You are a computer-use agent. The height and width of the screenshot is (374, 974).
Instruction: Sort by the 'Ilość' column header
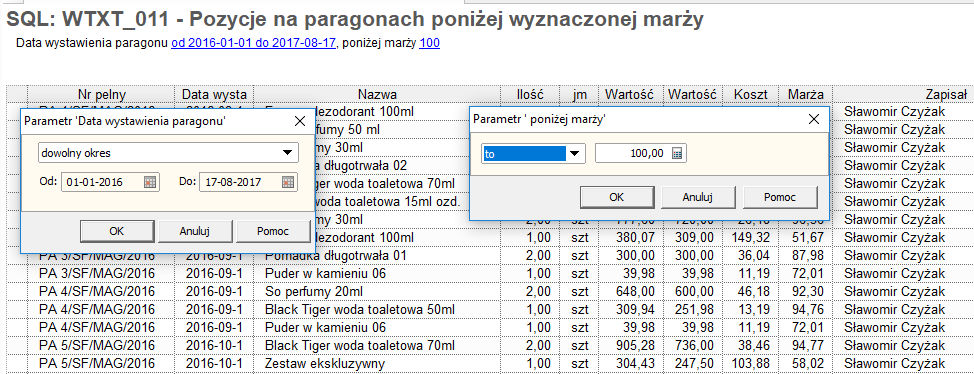pyautogui.click(x=530, y=94)
